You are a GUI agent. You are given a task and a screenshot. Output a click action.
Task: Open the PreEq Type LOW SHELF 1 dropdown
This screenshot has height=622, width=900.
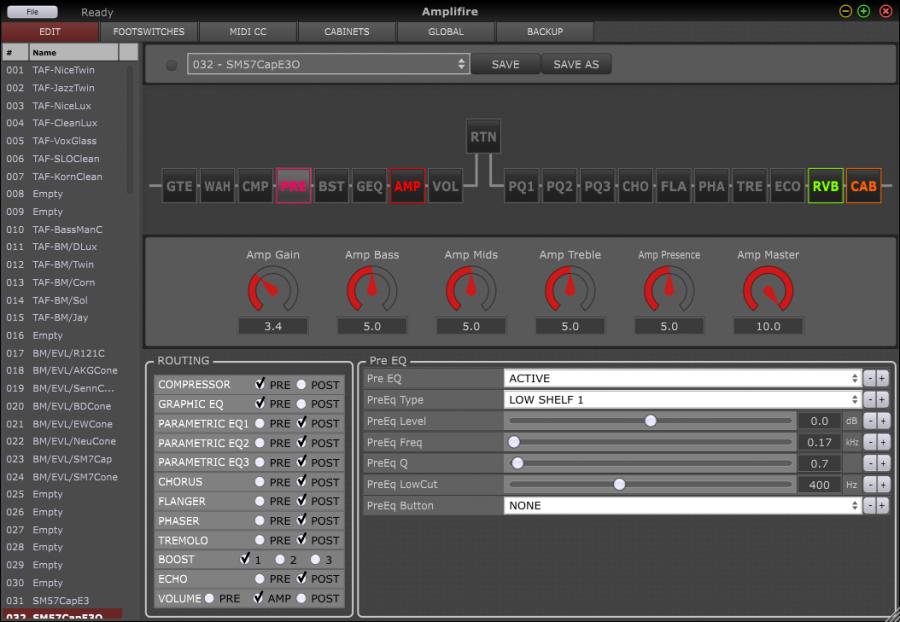(682, 399)
